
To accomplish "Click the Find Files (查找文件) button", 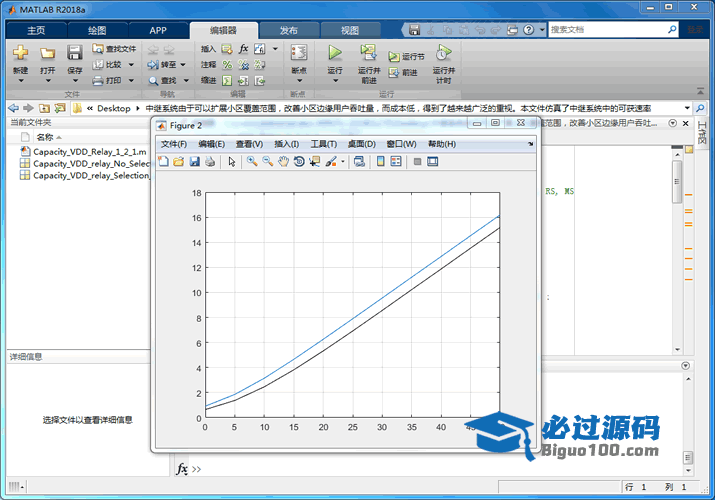I will pos(114,48).
